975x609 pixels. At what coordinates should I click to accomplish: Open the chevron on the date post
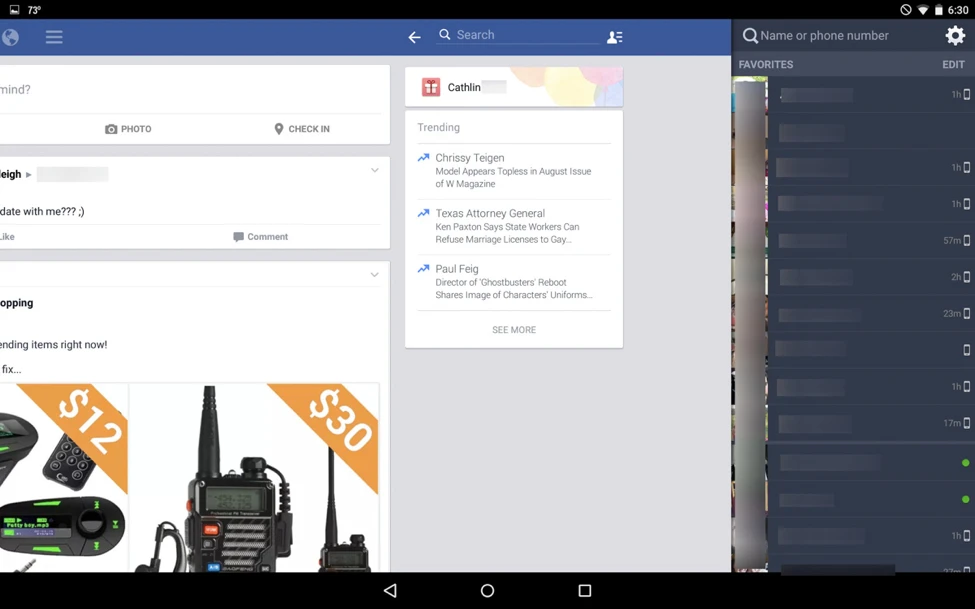(x=375, y=170)
